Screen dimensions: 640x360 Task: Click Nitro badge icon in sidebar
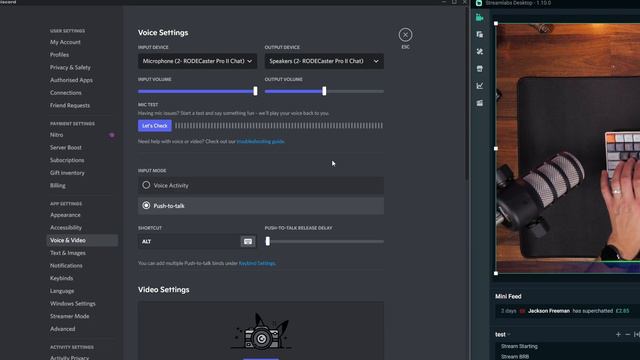coord(111,135)
